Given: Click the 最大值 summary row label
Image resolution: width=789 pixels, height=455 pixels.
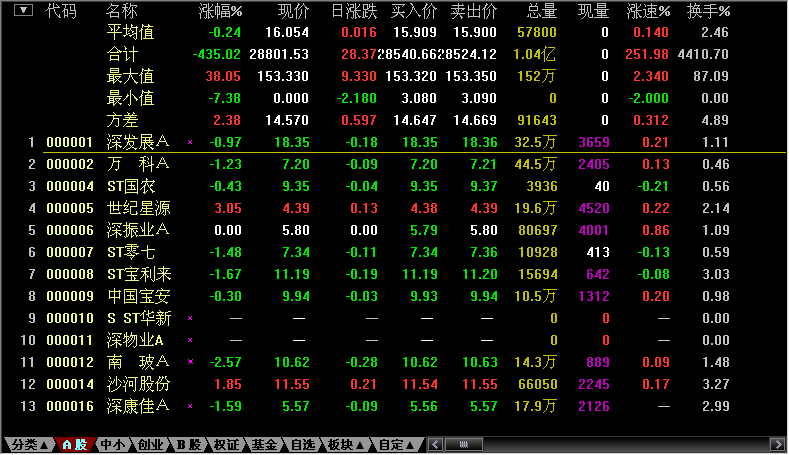Looking at the screenshot, I should pyautogui.click(x=130, y=77).
